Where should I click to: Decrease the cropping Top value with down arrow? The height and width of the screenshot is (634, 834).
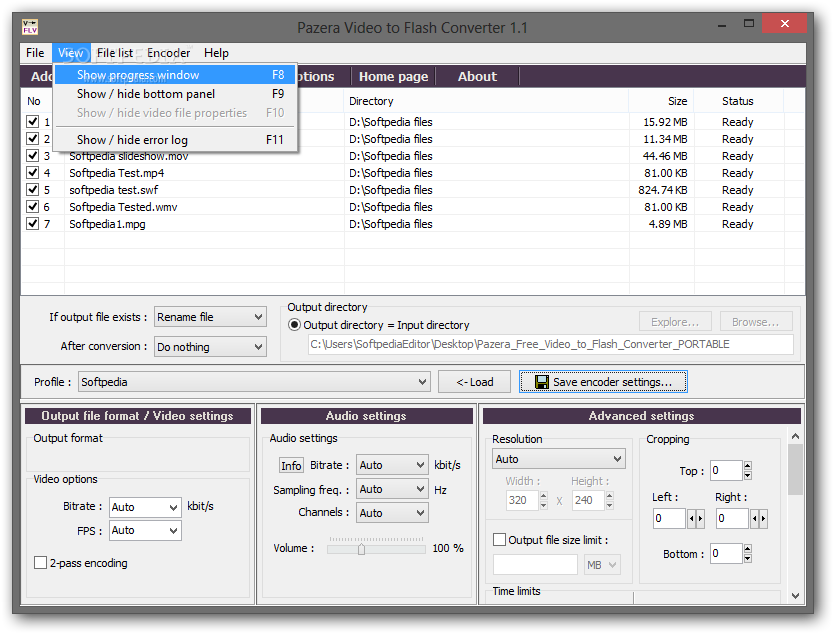748,475
